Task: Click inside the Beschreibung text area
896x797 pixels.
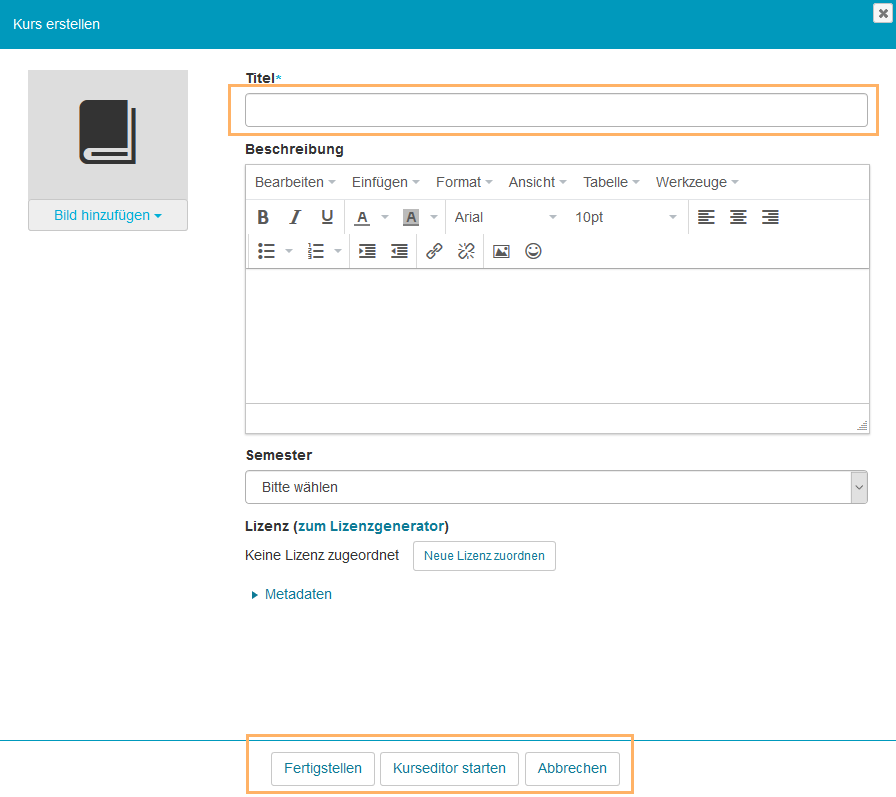Action: [557, 336]
